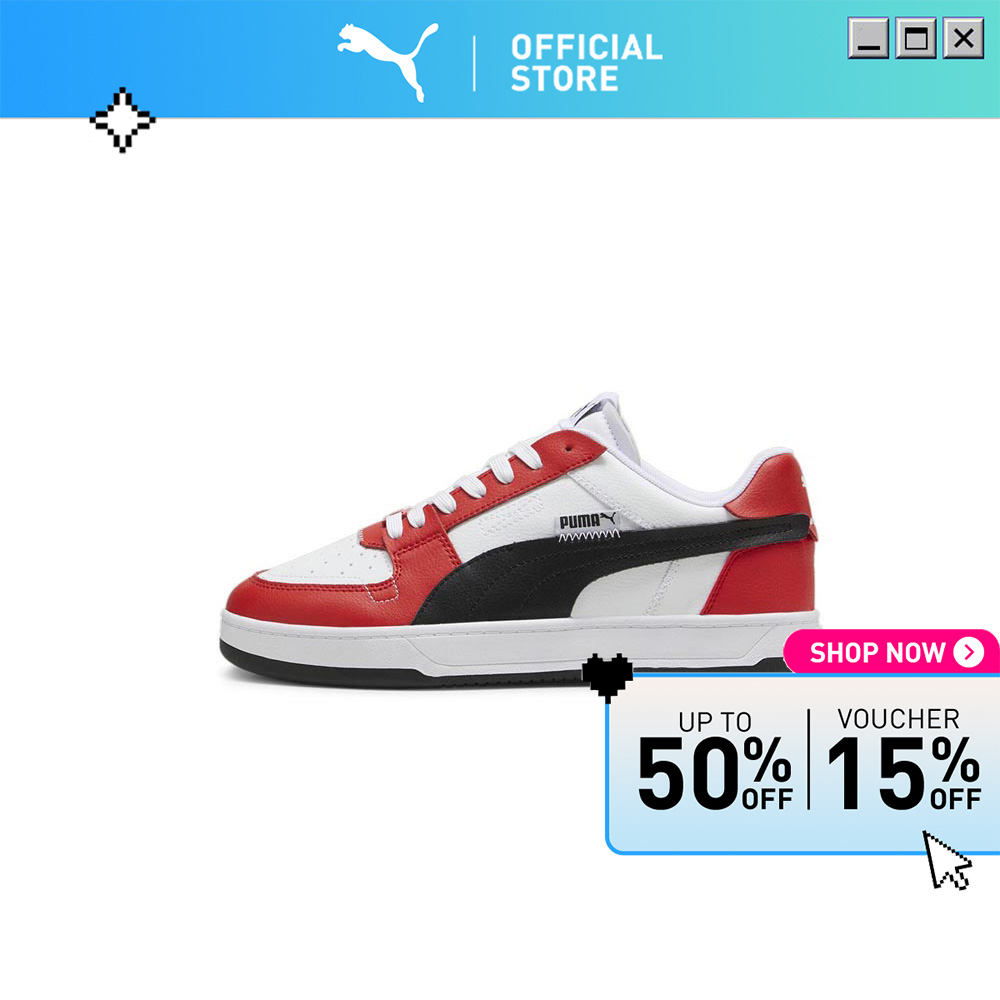This screenshot has width=1000, height=1000.
Task: Click the pixel mouse cursor arrow icon
Action: pos(946,860)
